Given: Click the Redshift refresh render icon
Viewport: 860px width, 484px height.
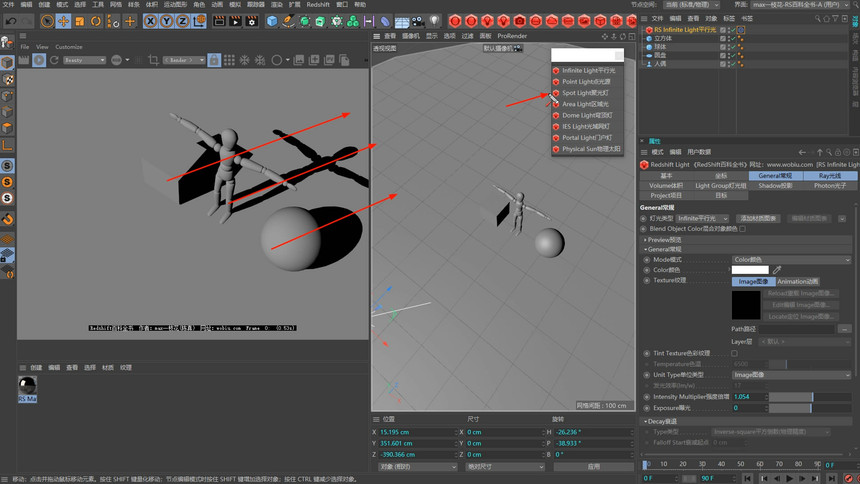Looking at the screenshot, I should click(x=54, y=60).
